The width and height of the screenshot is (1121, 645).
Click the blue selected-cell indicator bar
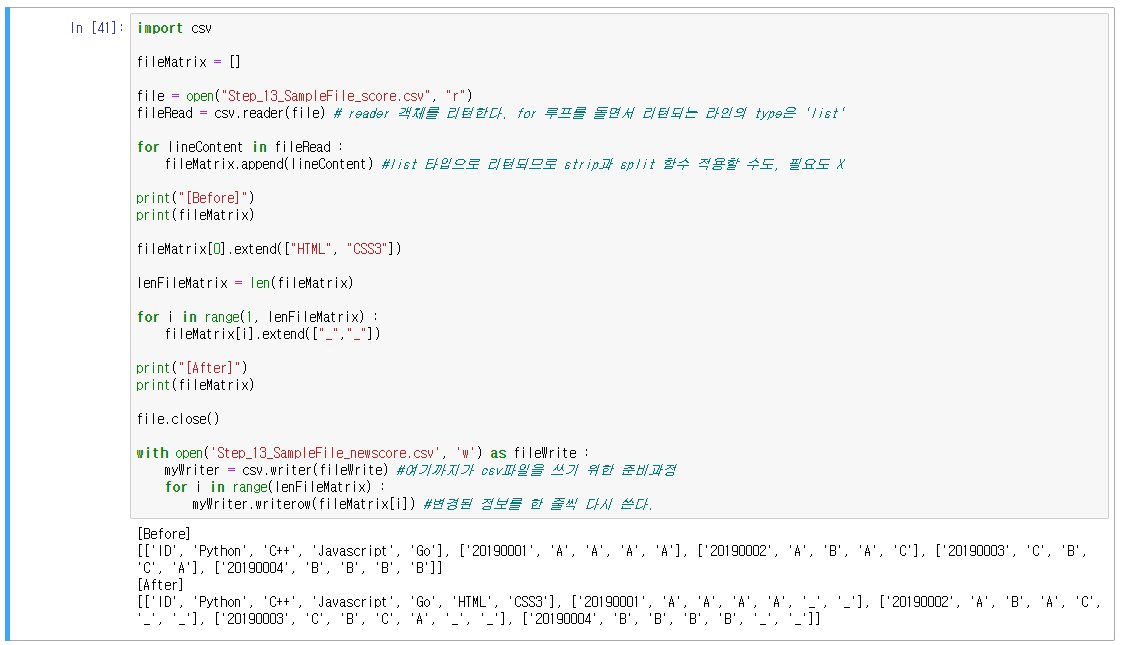click(x=8, y=325)
